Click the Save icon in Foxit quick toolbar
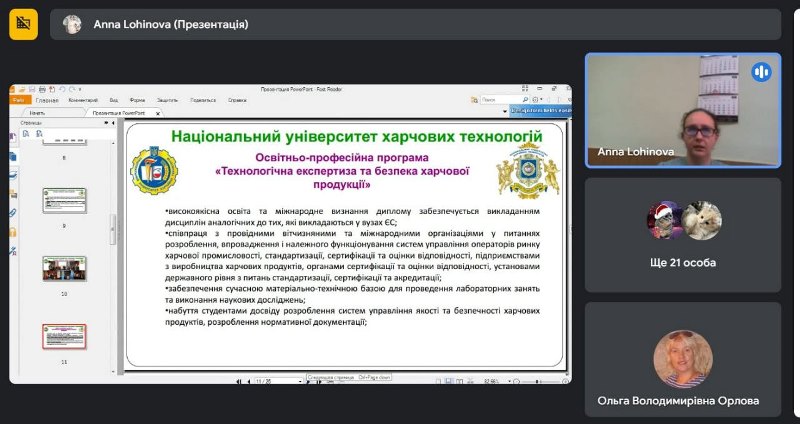This screenshot has width=800, height=424. point(32,89)
